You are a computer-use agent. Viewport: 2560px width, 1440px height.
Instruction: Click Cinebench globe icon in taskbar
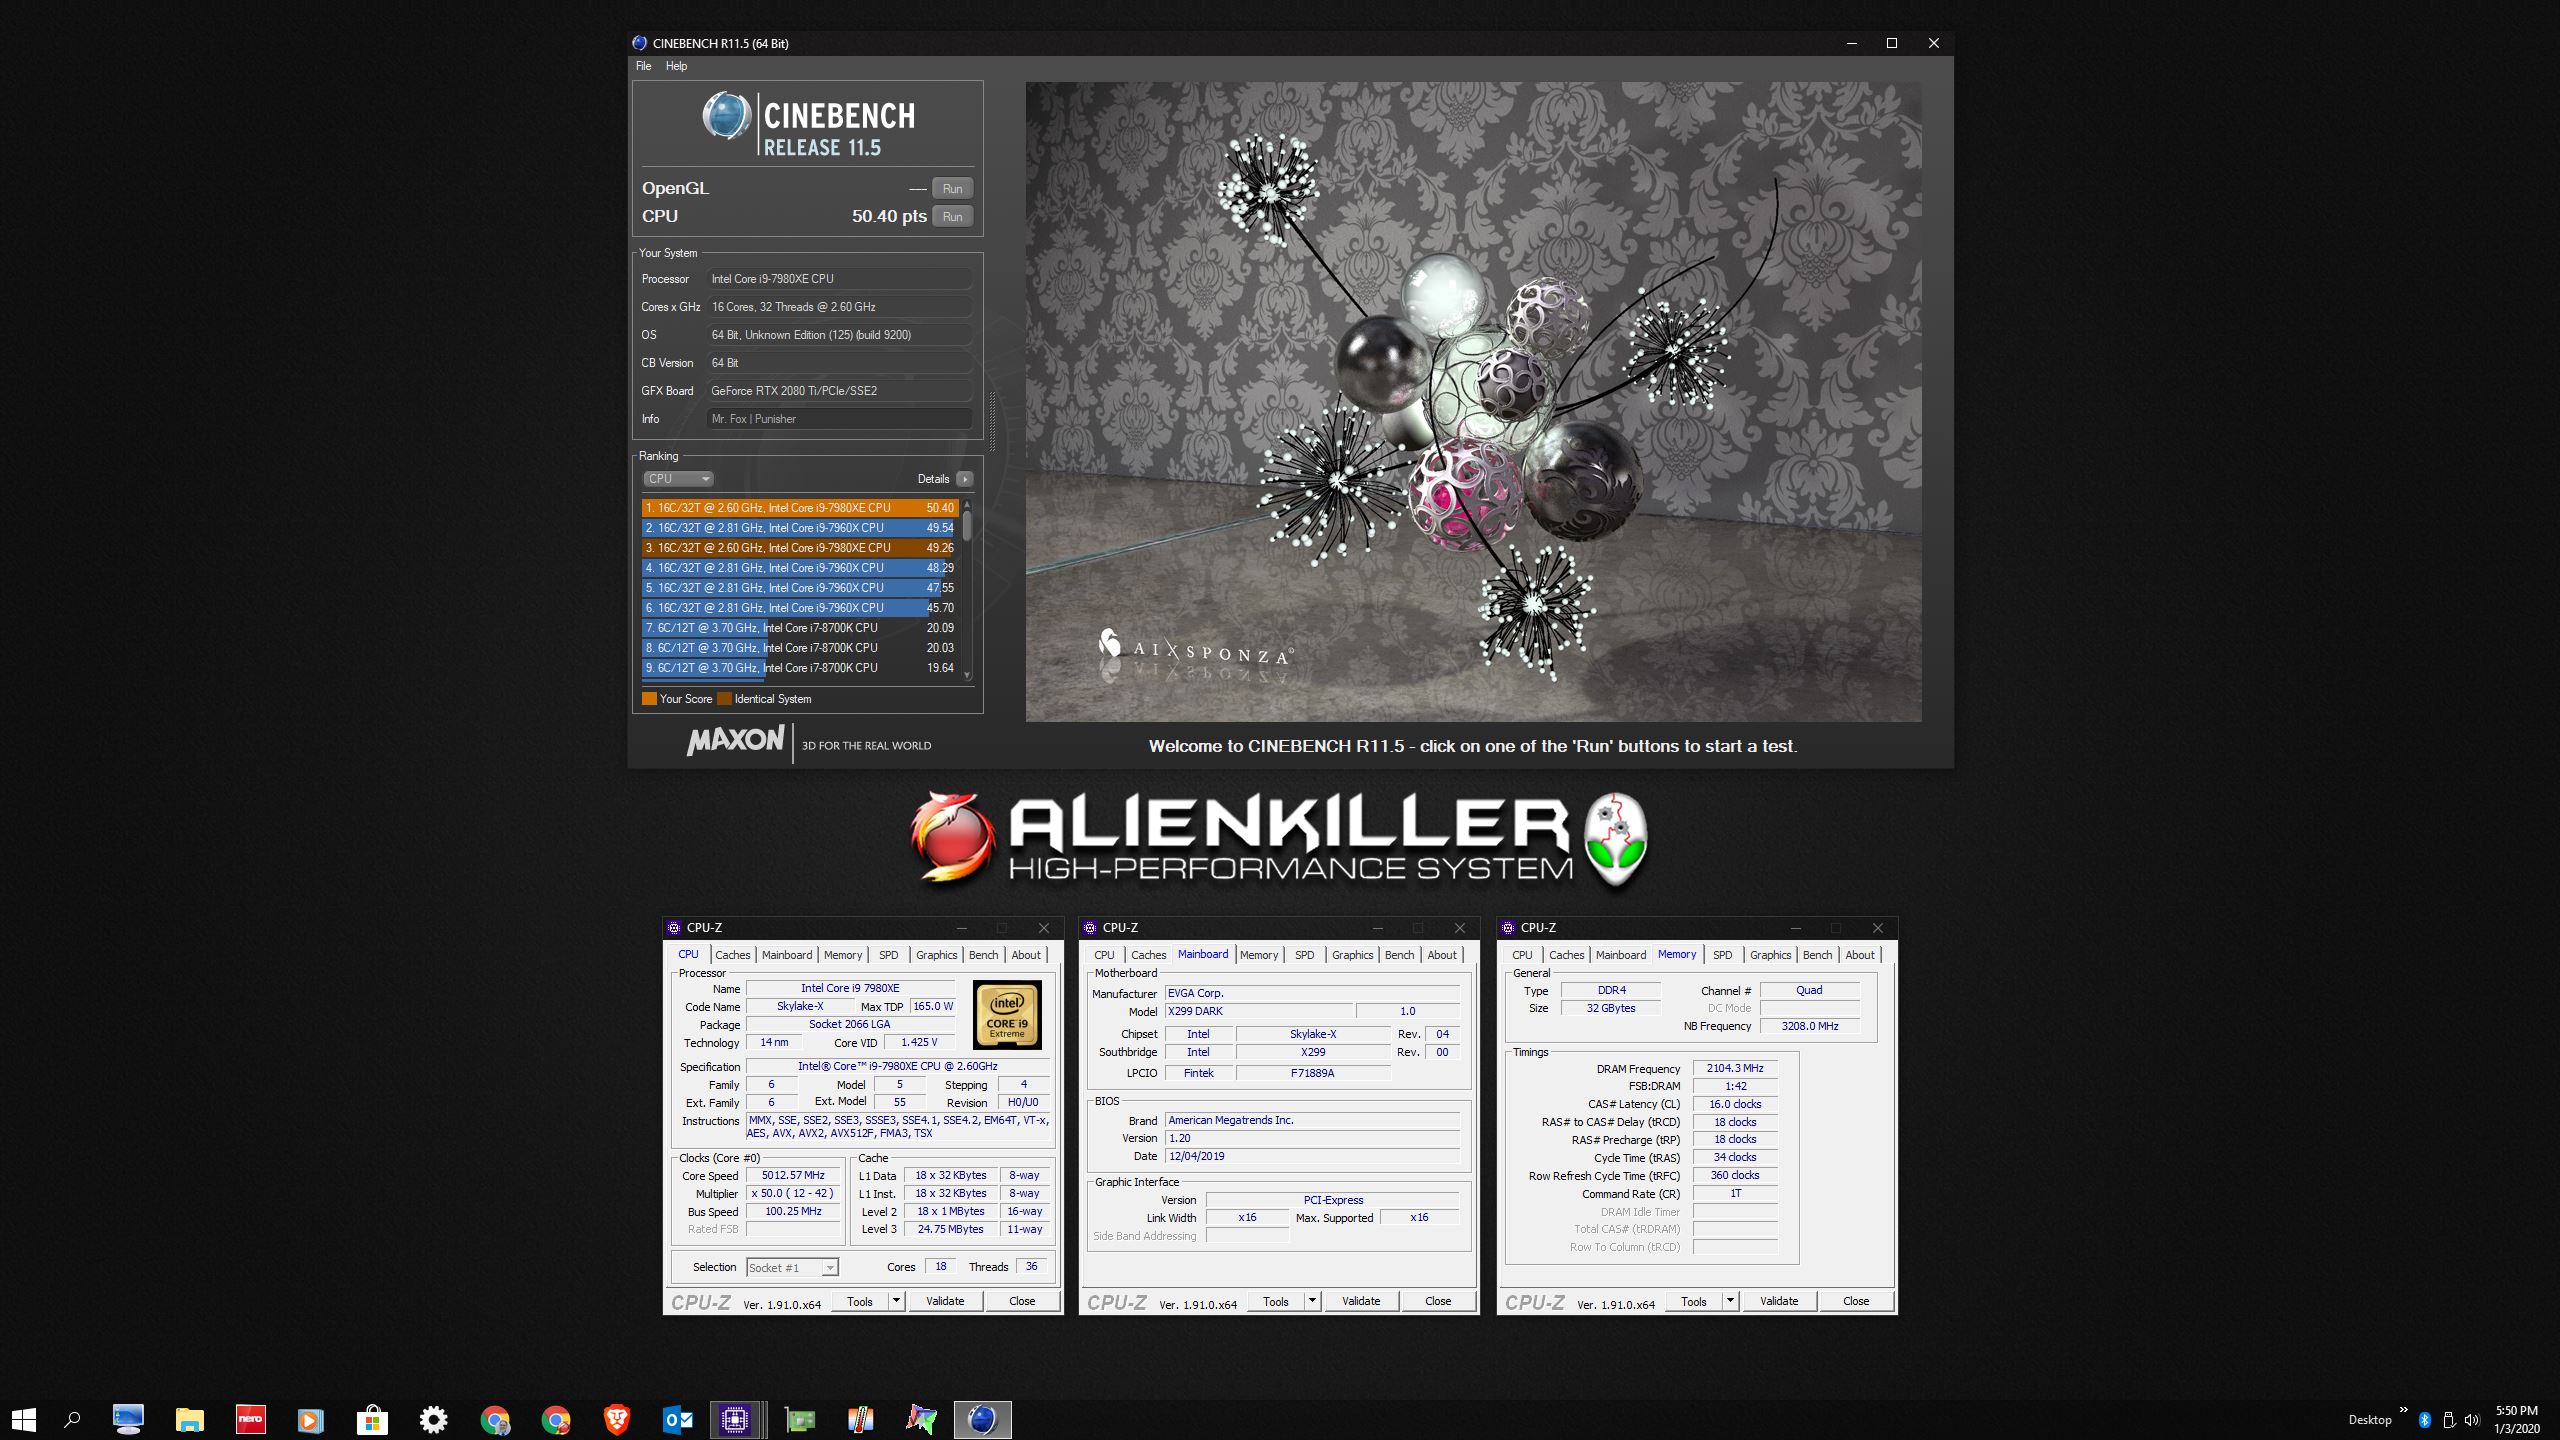click(982, 1419)
